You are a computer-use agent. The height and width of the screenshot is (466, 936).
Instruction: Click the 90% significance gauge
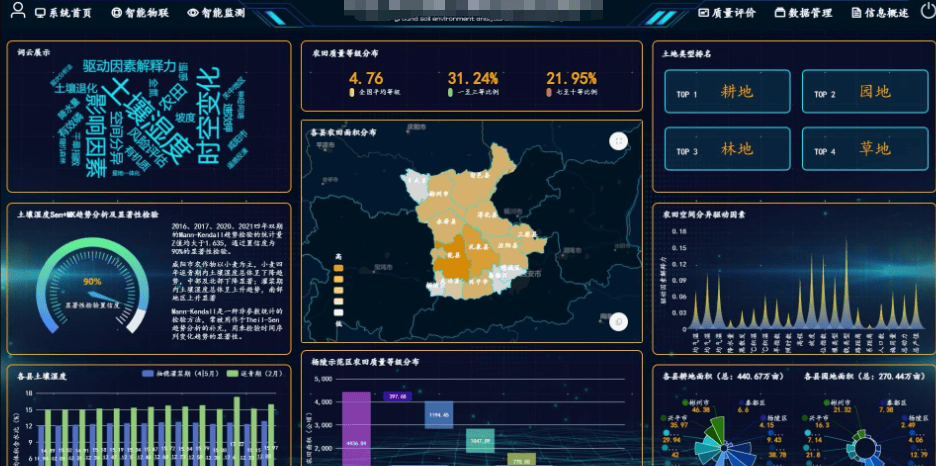(92, 286)
